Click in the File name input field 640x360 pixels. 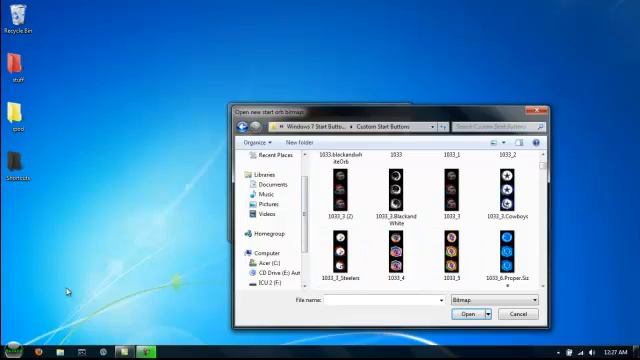tap(381, 300)
